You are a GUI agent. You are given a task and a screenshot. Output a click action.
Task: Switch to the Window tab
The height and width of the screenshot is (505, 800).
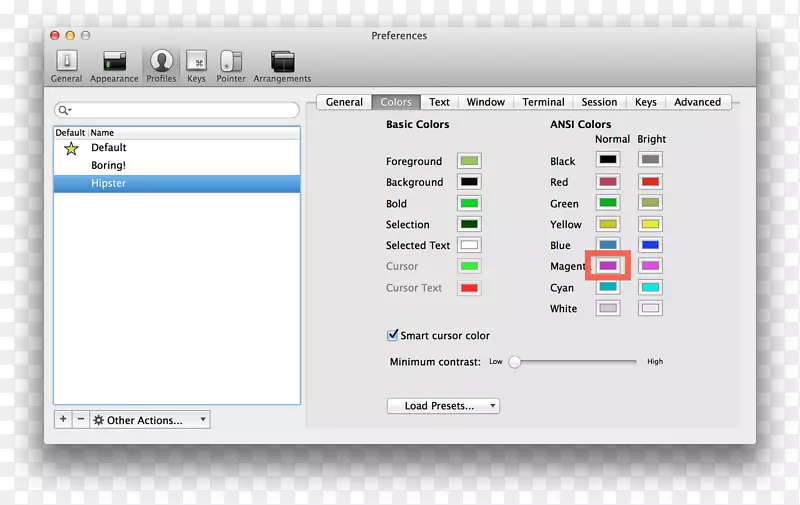coord(486,102)
